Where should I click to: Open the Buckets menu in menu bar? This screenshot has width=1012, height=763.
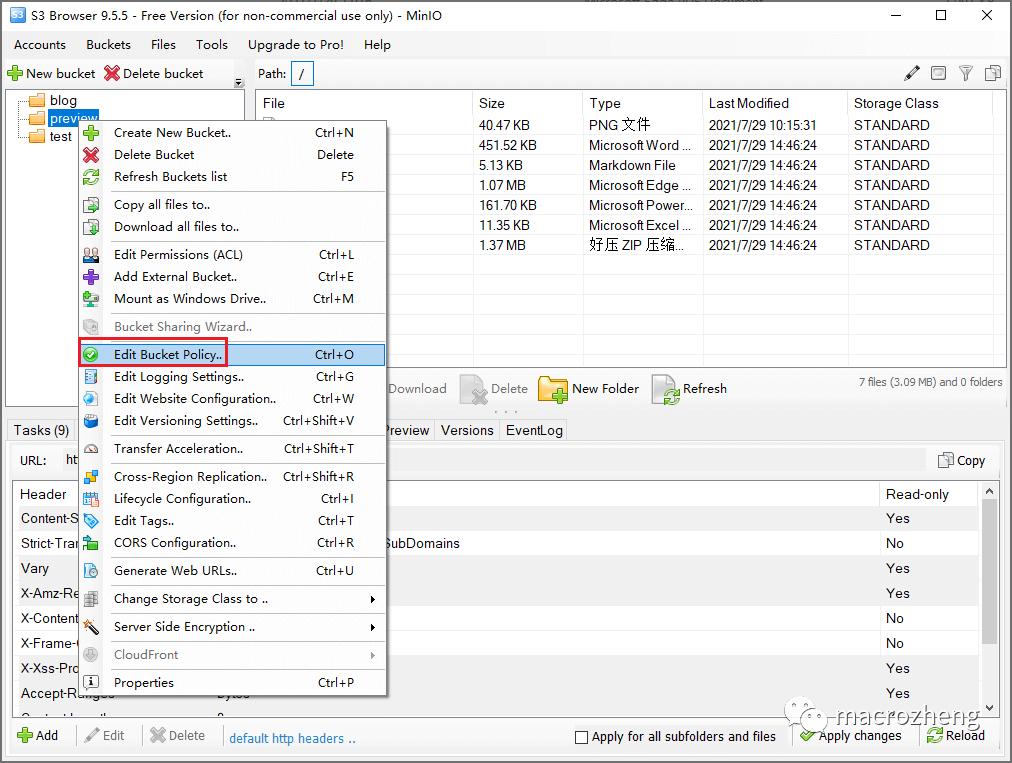pos(108,45)
